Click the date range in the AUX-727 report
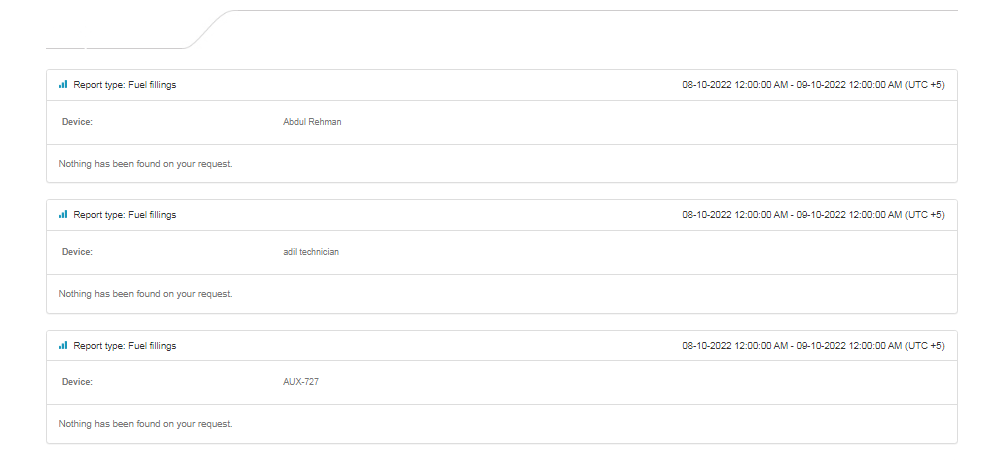Image resolution: width=999 pixels, height=460 pixels. click(813, 346)
